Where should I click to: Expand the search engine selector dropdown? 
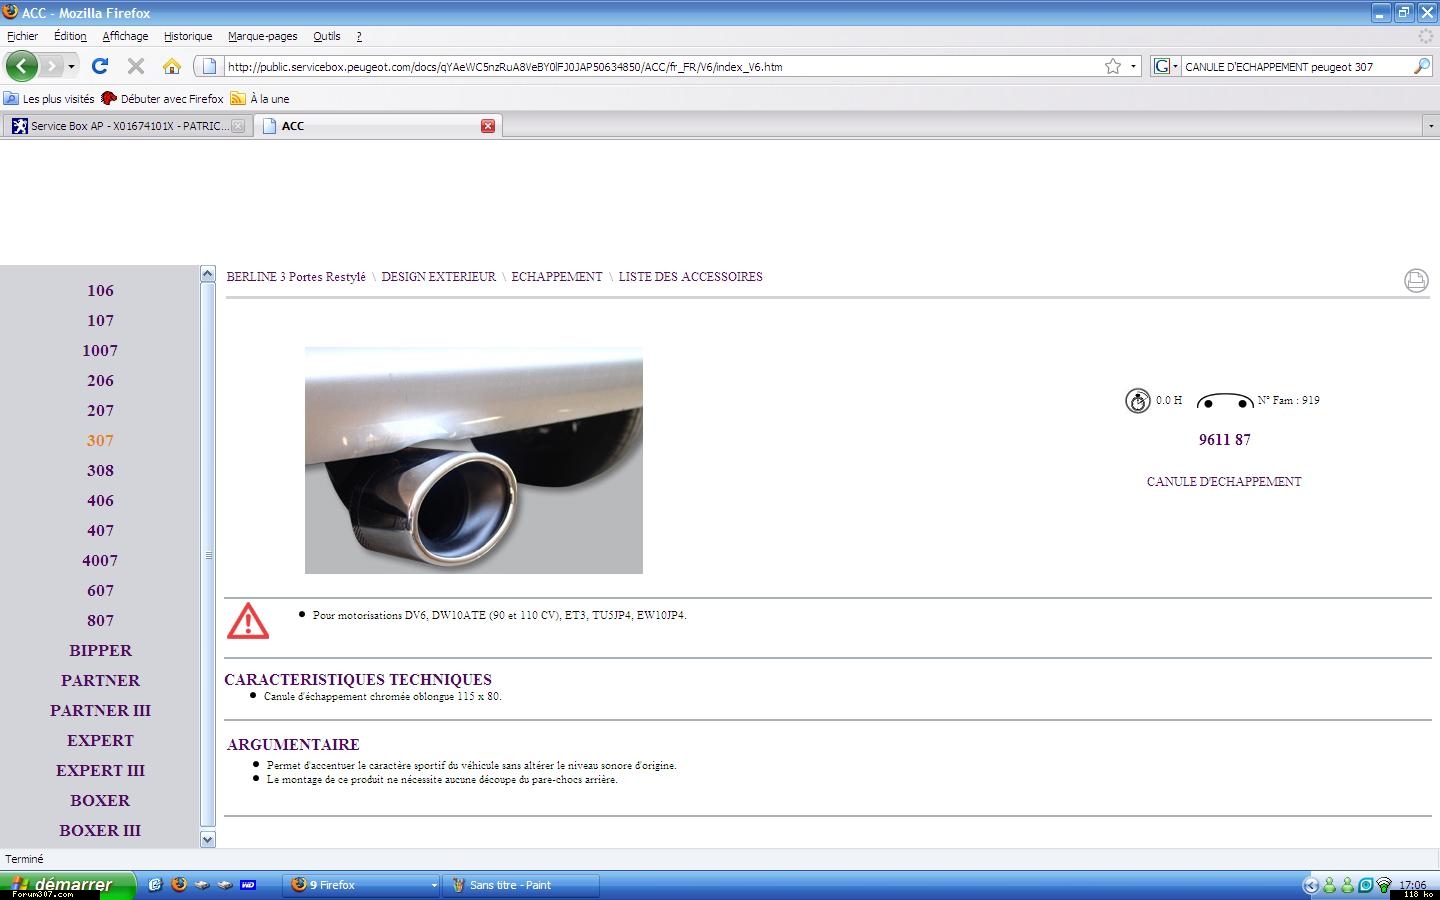(1165, 67)
